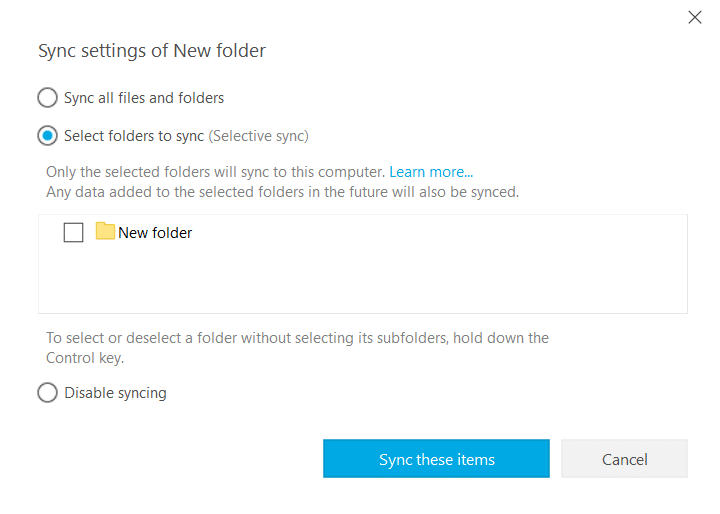Choose the Select folders to sync radio button

[47, 136]
